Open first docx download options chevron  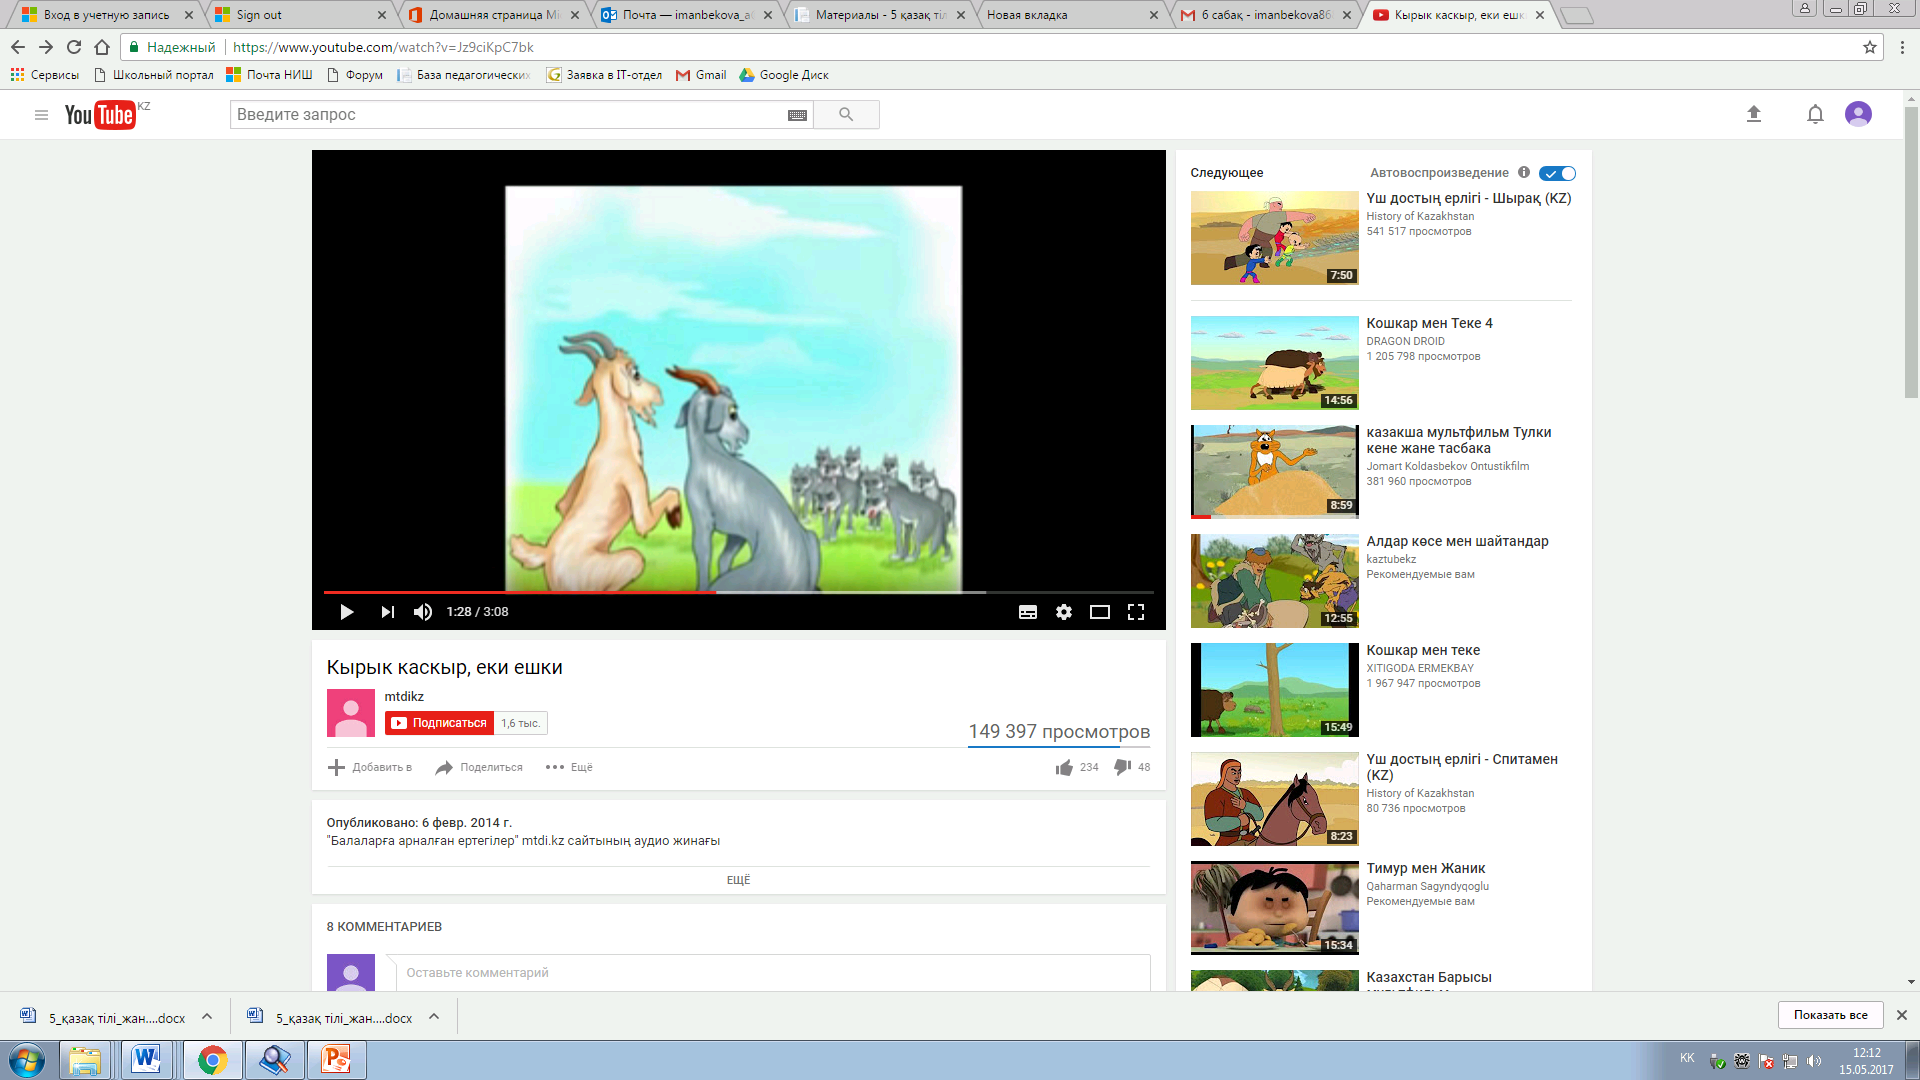(x=207, y=1016)
